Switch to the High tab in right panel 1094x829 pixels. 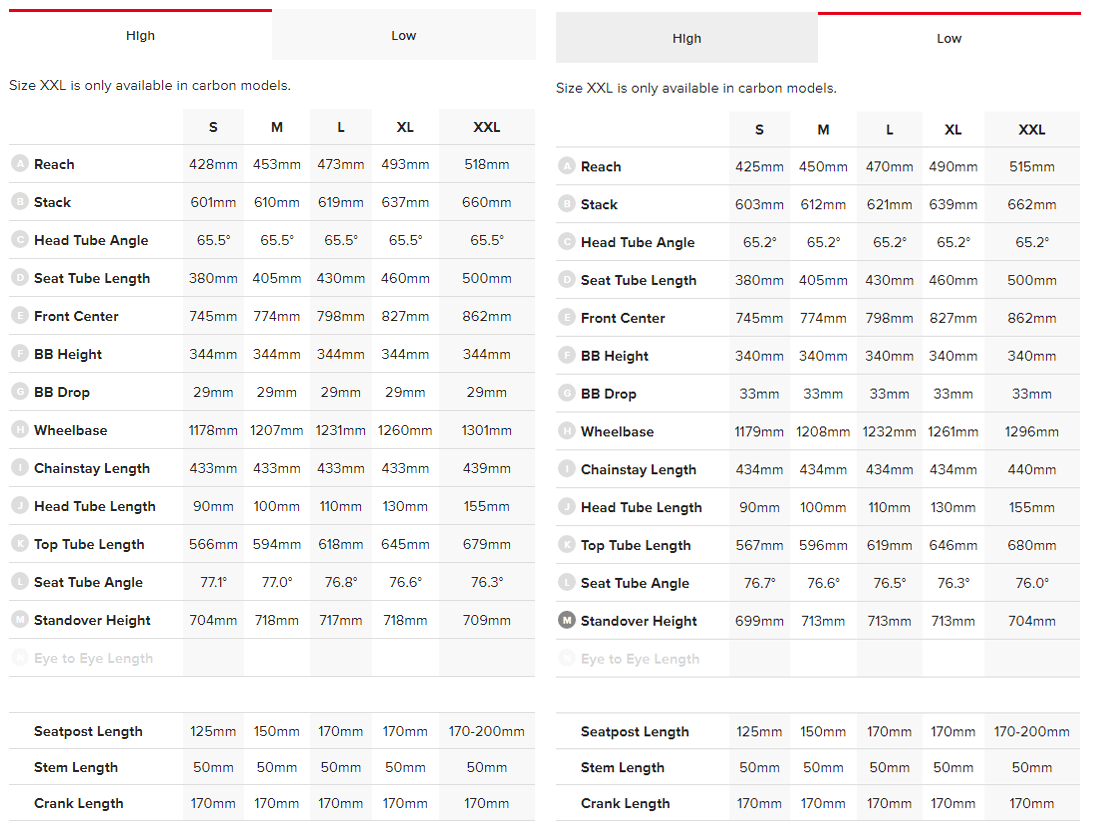(686, 39)
